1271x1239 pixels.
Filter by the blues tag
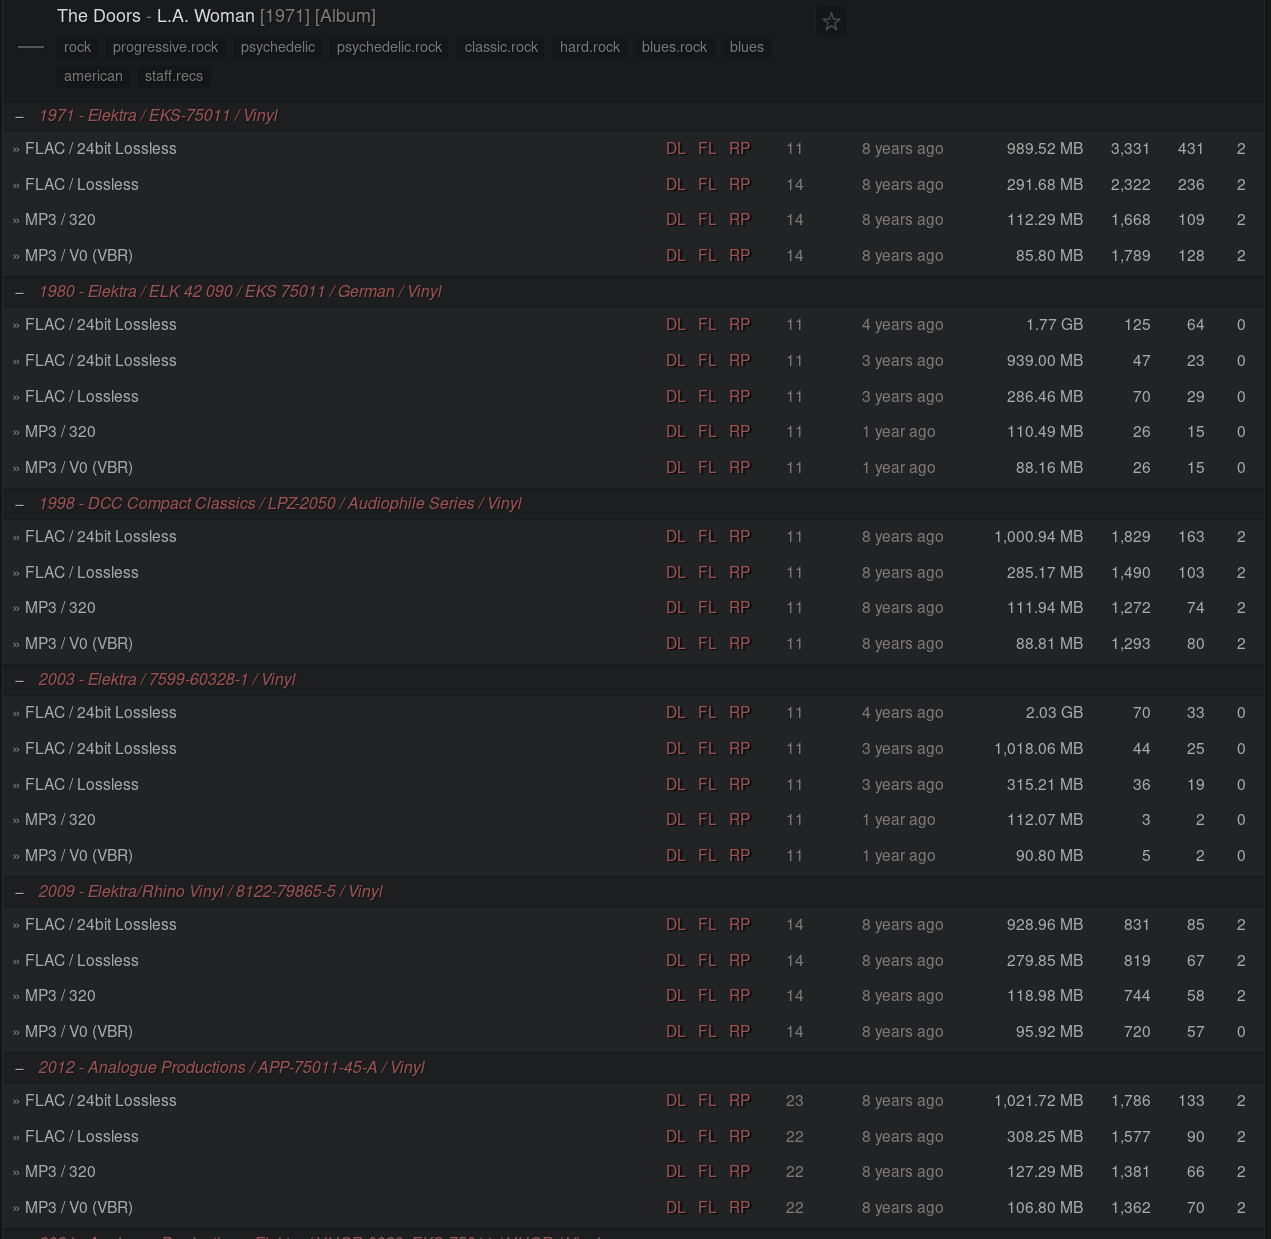tap(746, 47)
